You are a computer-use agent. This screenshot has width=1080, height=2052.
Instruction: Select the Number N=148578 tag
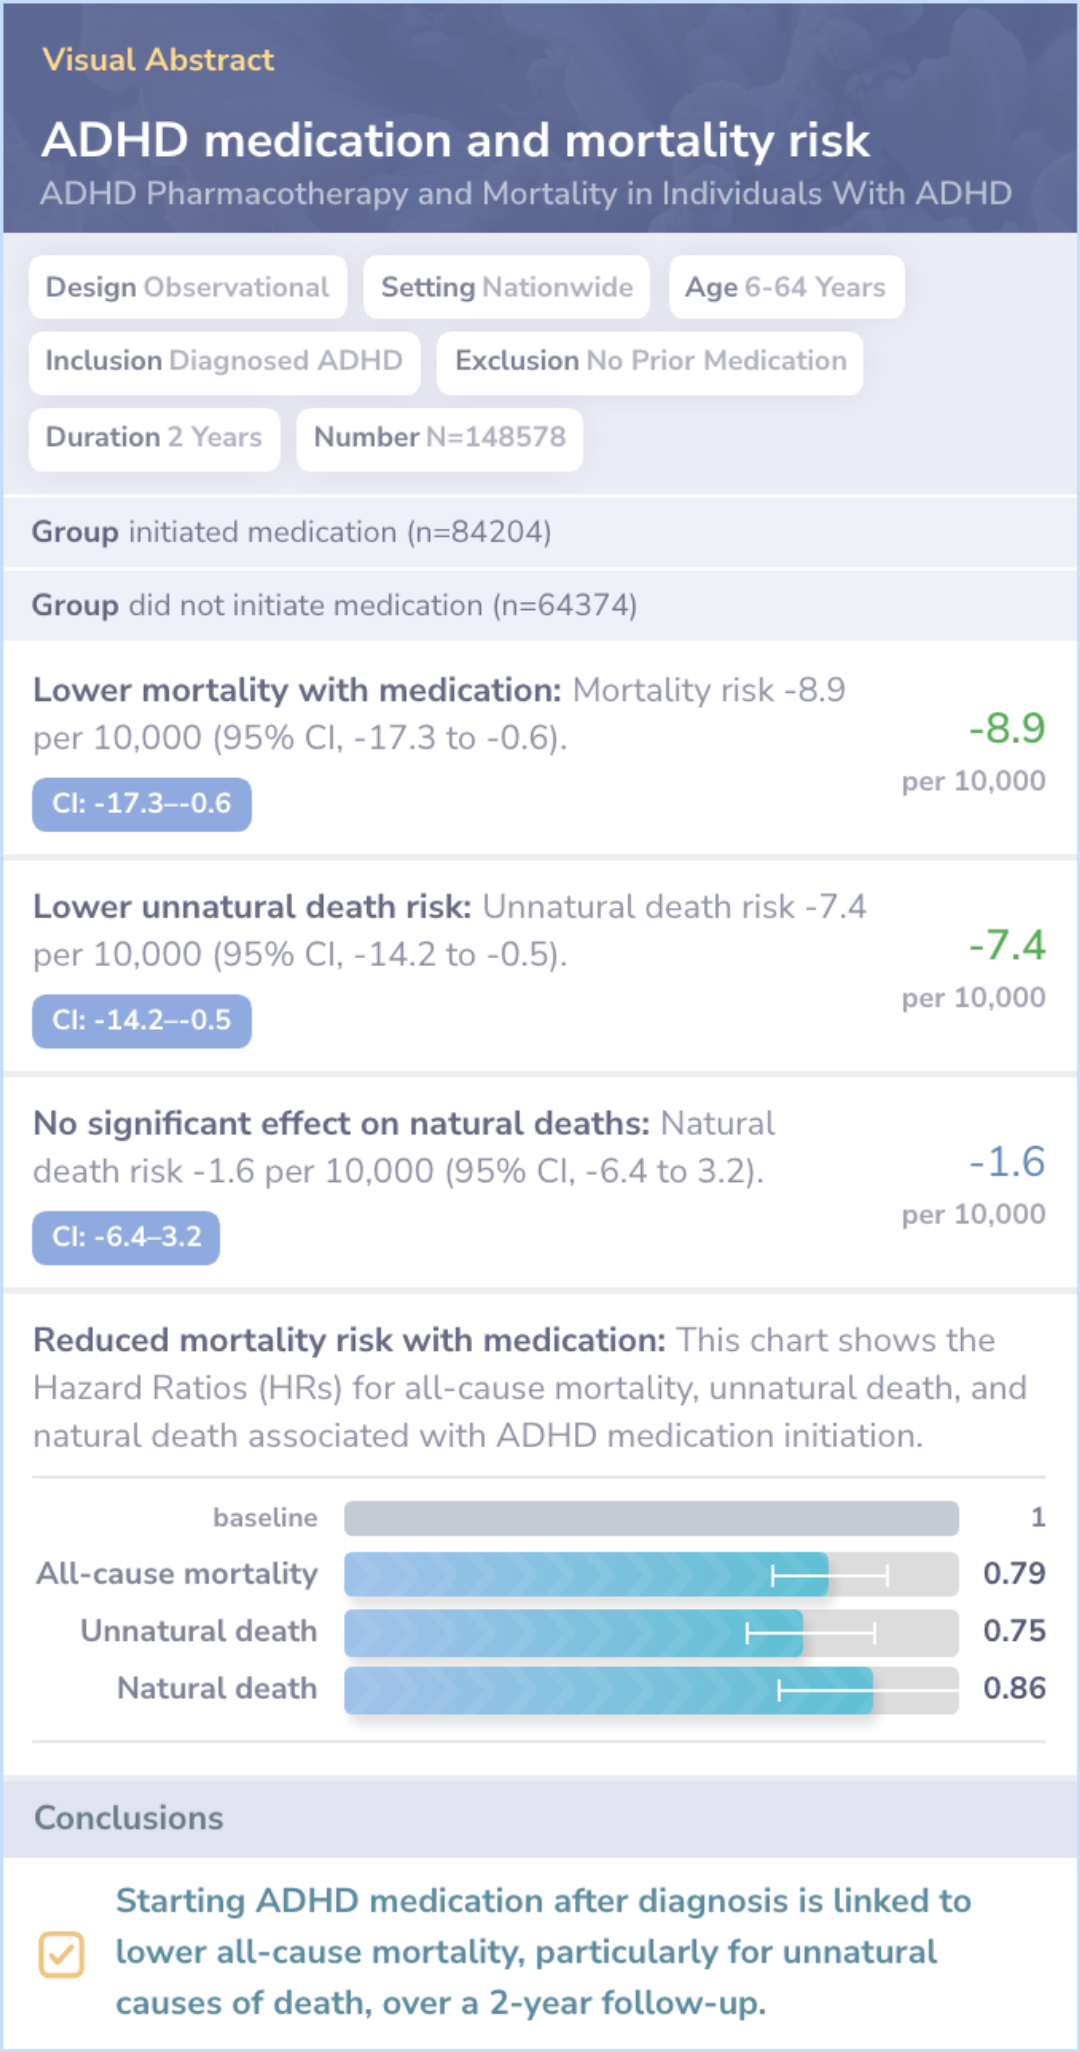440,438
